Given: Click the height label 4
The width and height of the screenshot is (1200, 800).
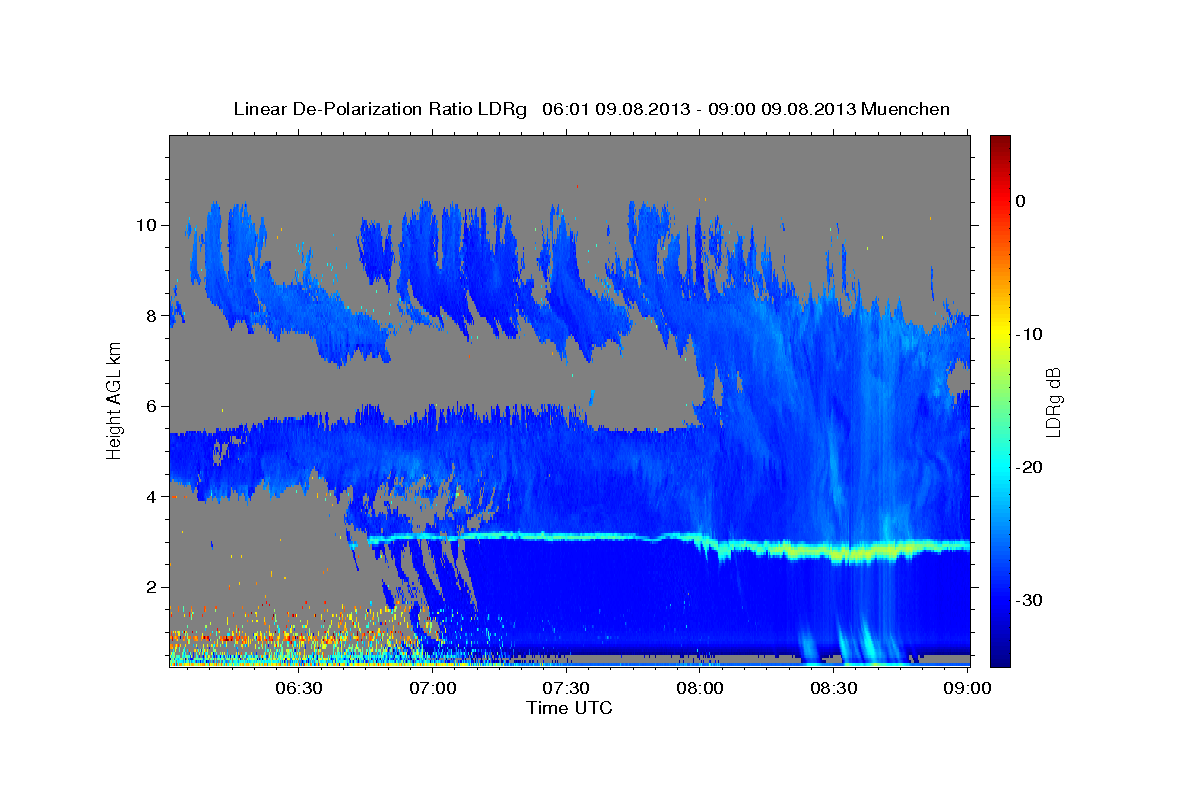Looking at the screenshot, I should click(x=152, y=496).
